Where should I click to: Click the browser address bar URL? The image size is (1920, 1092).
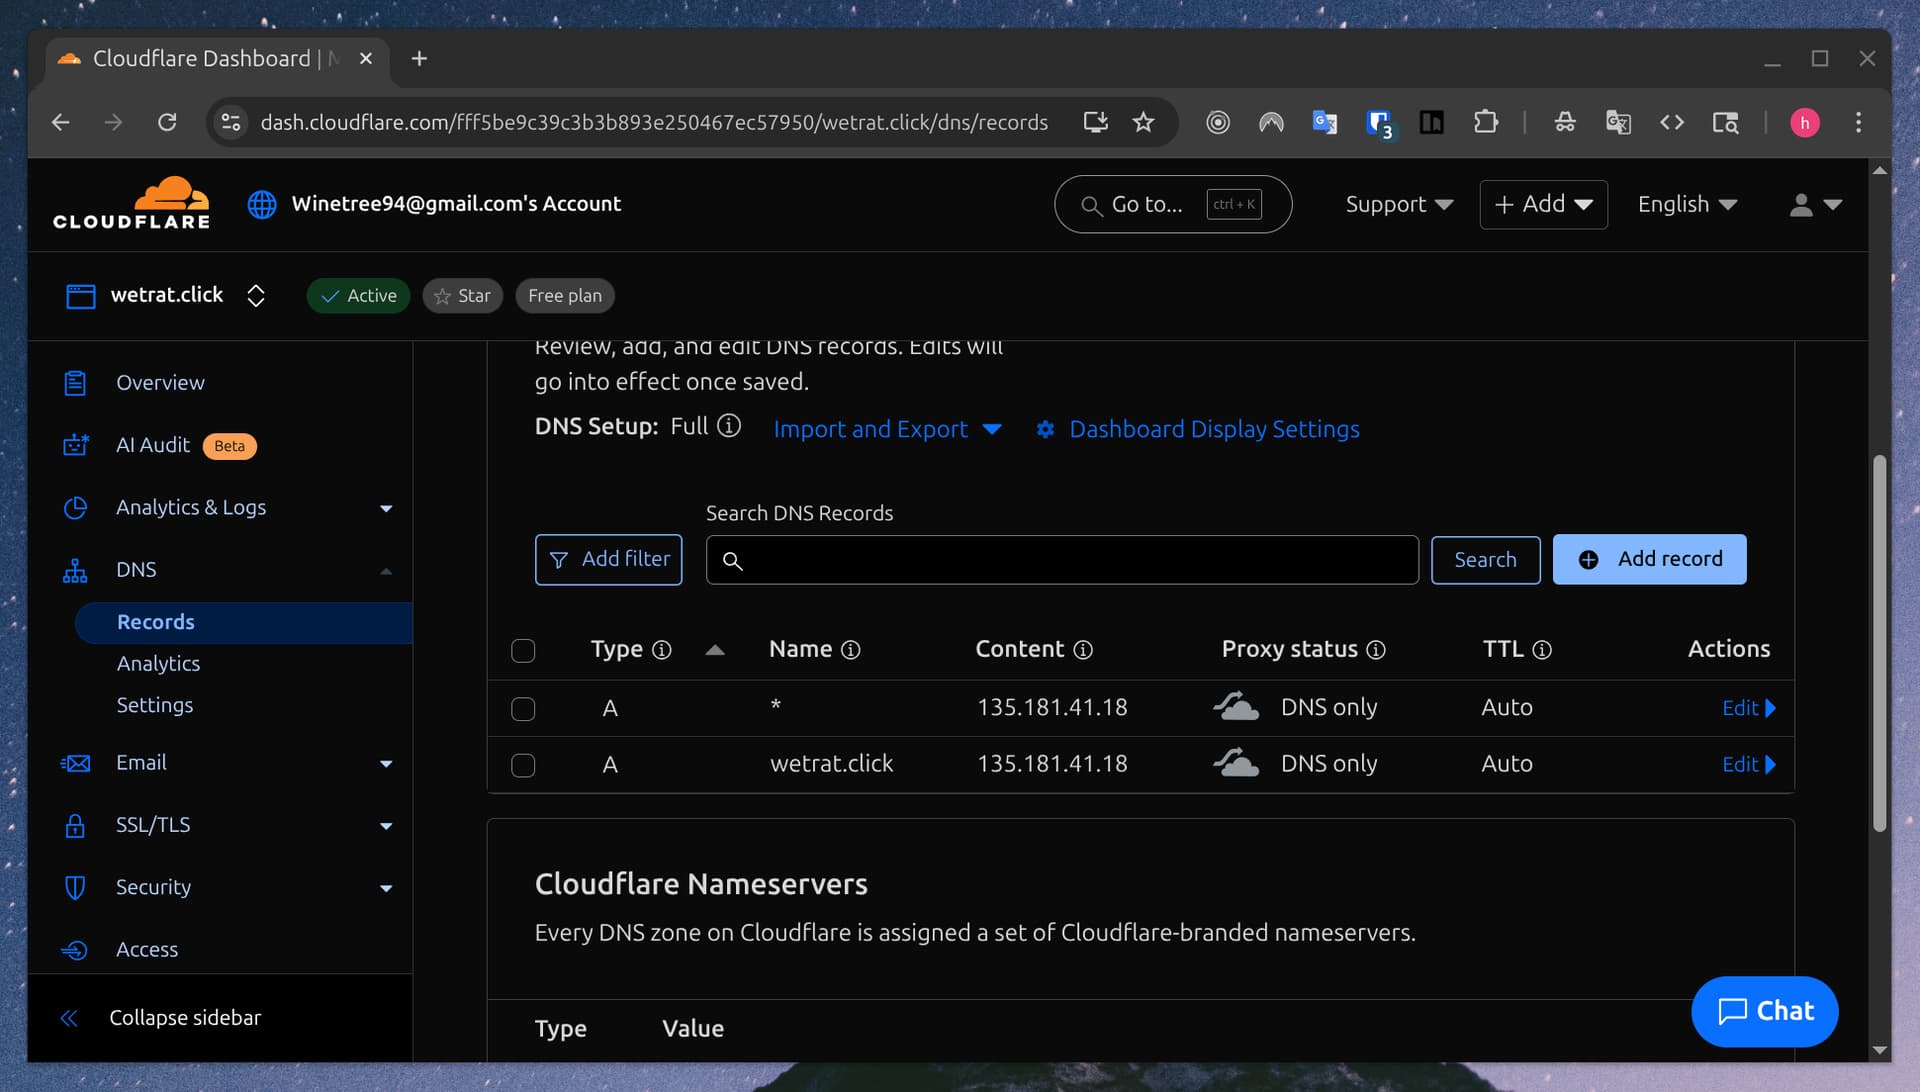pyautogui.click(x=653, y=122)
